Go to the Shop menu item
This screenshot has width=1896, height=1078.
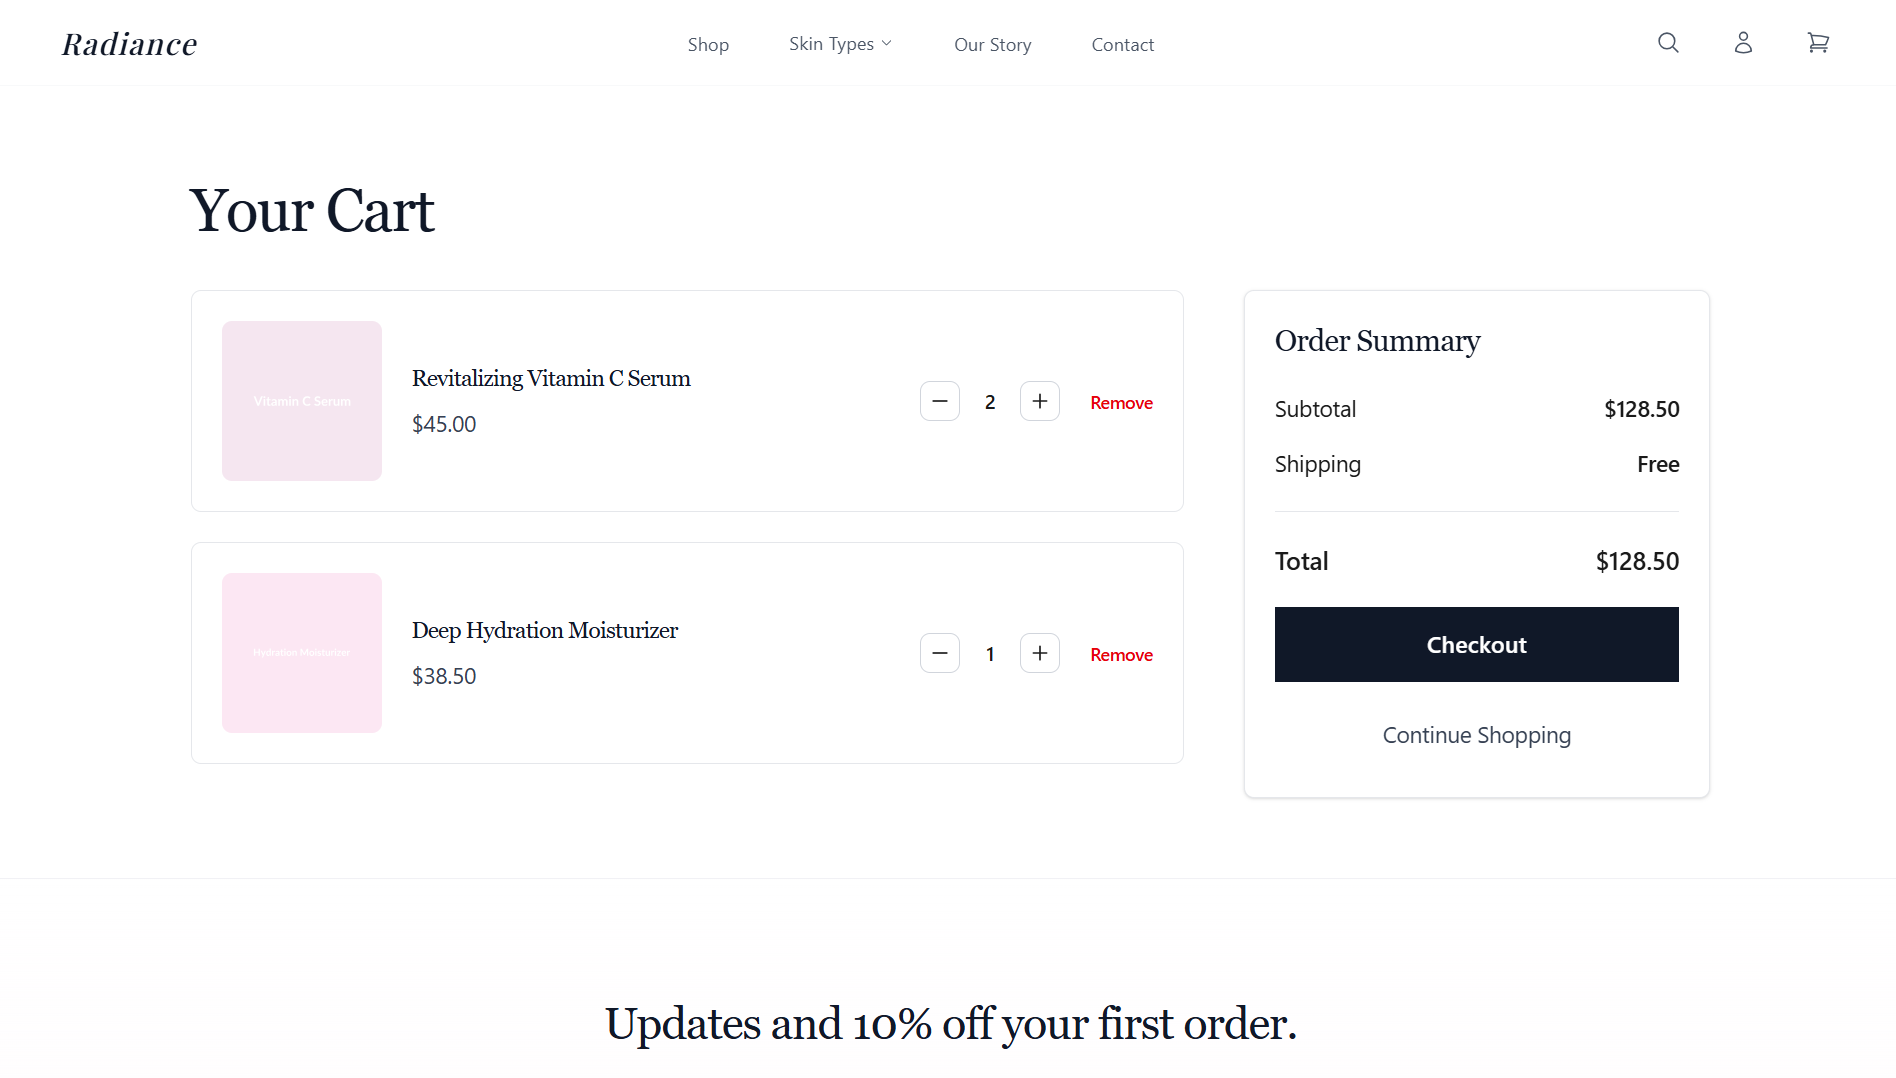pyautogui.click(x=708, y=45)
